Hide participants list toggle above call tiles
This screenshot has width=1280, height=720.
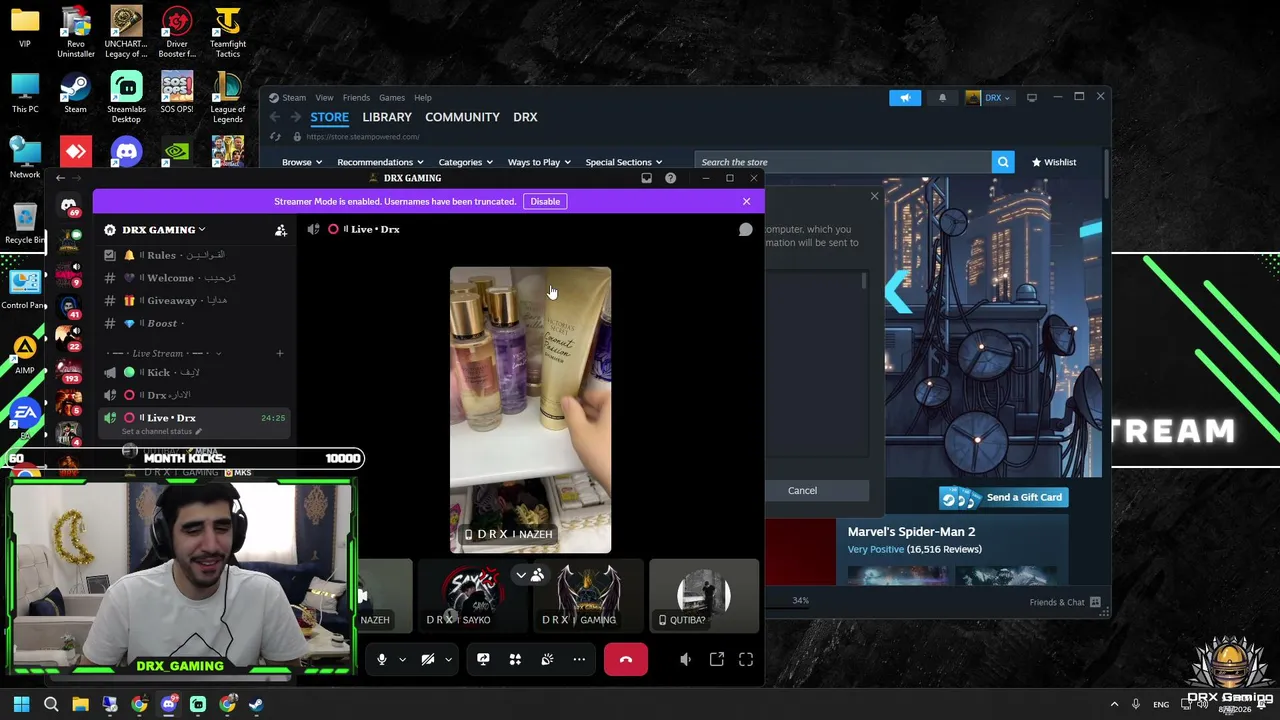(529, 576)
